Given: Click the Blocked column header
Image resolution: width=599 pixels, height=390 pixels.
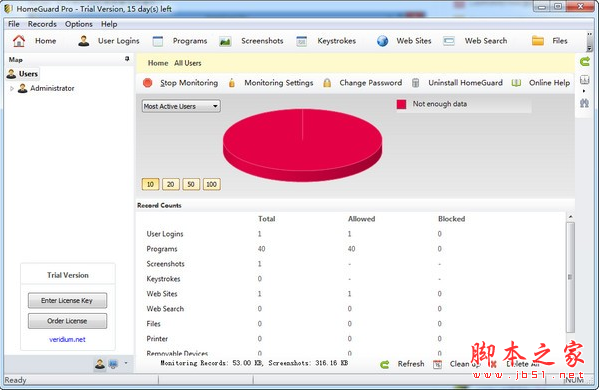Looking at the screenshot, I should pos(452,219).
